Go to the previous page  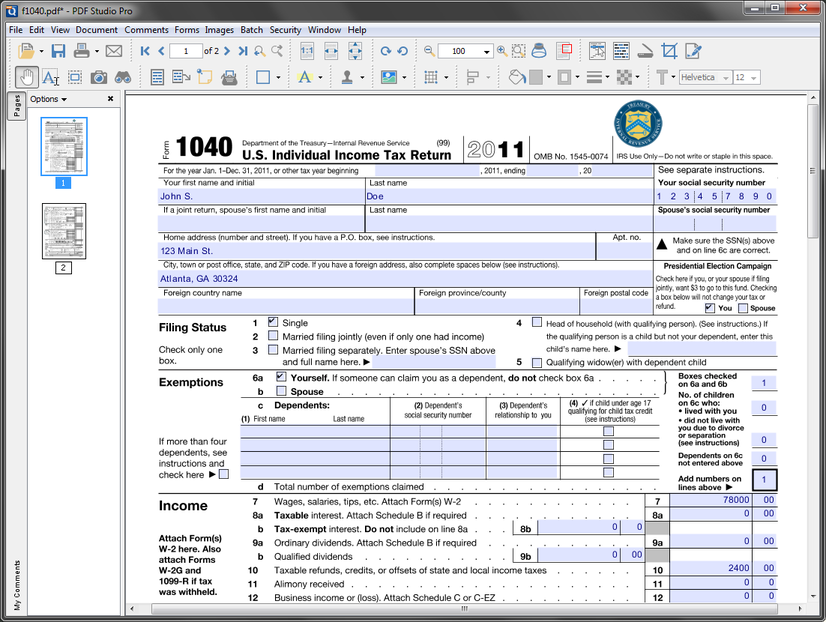pos(161,51)
